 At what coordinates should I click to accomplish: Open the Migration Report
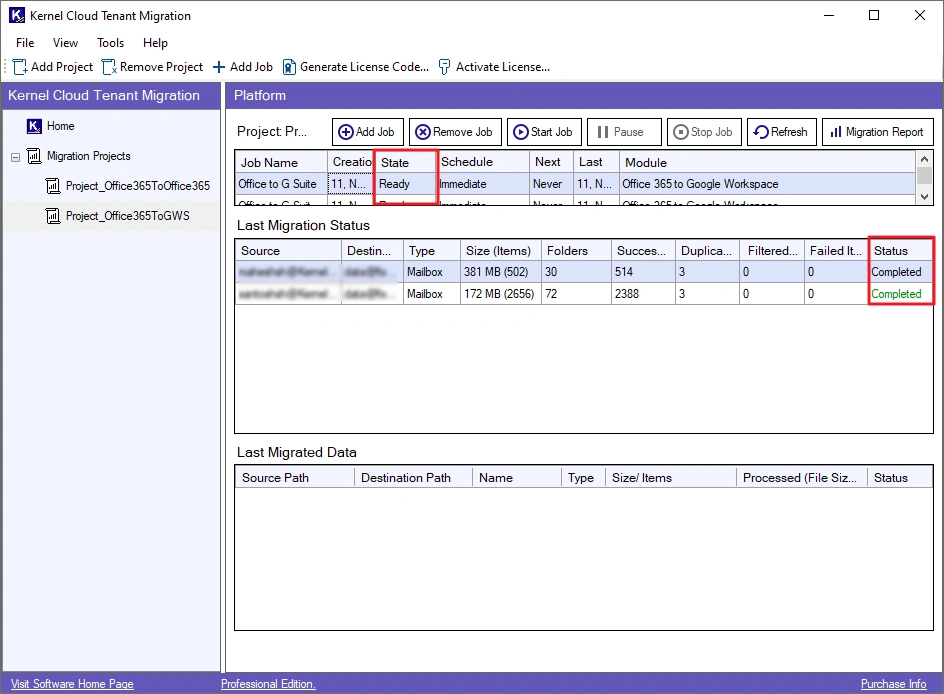pos(876,132)
